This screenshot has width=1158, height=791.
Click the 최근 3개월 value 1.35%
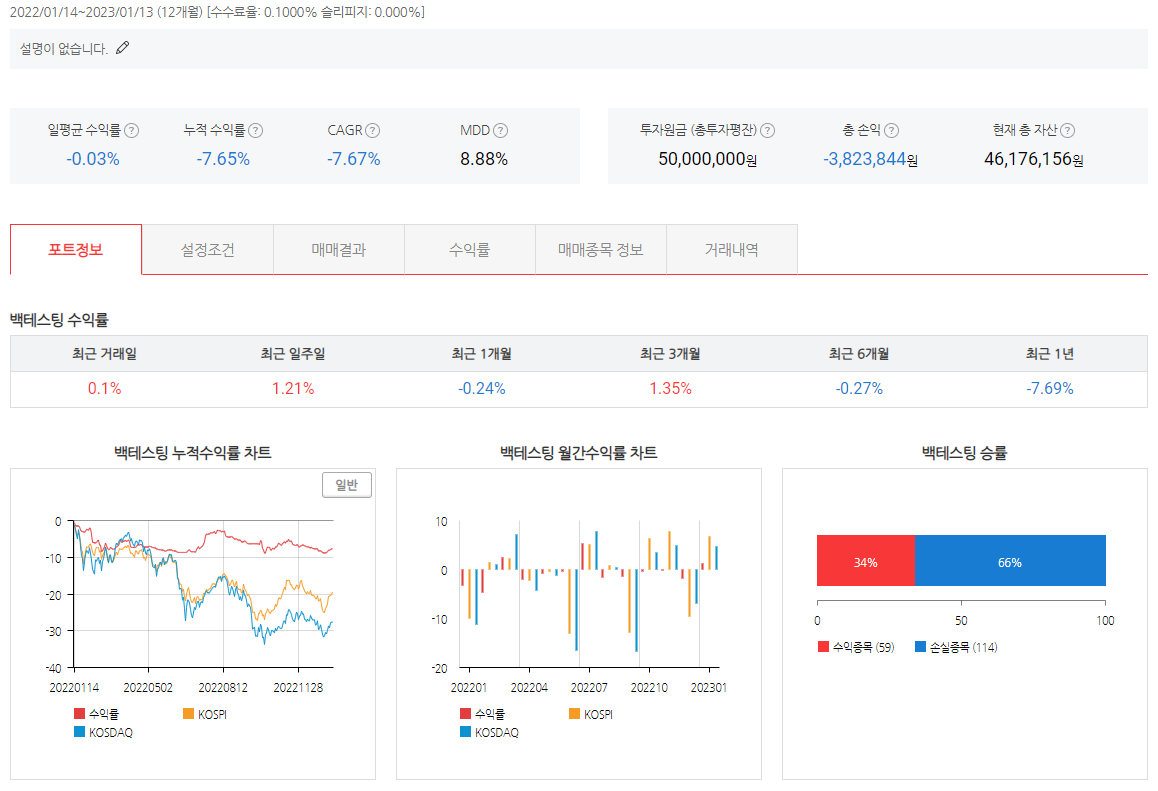click(671, 388)
